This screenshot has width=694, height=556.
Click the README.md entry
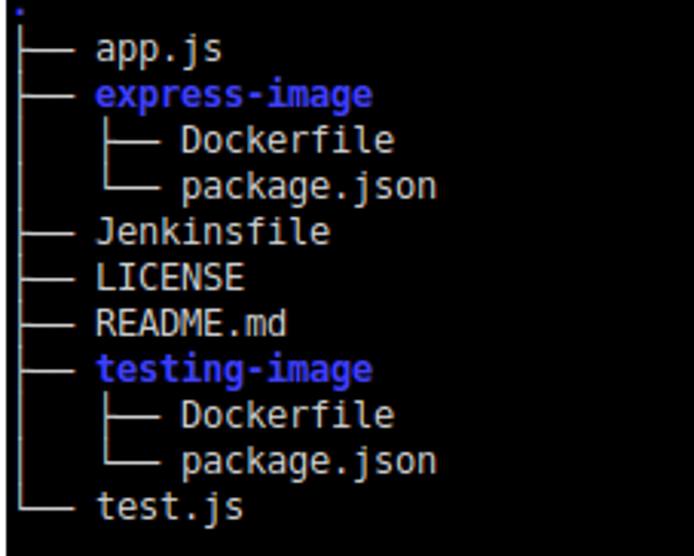[191, 323]
